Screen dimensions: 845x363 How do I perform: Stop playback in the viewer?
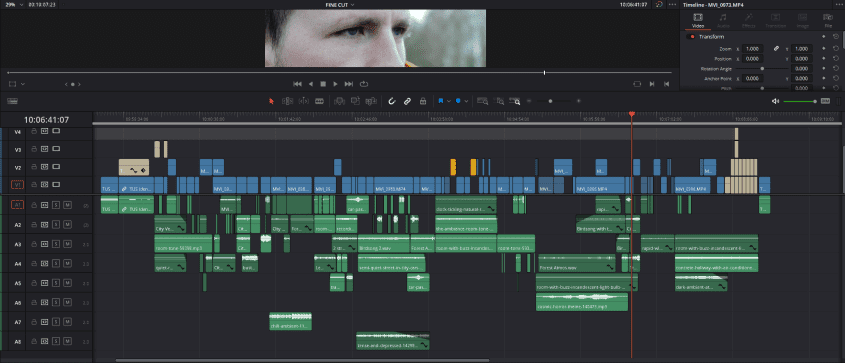tap(323, 84)
